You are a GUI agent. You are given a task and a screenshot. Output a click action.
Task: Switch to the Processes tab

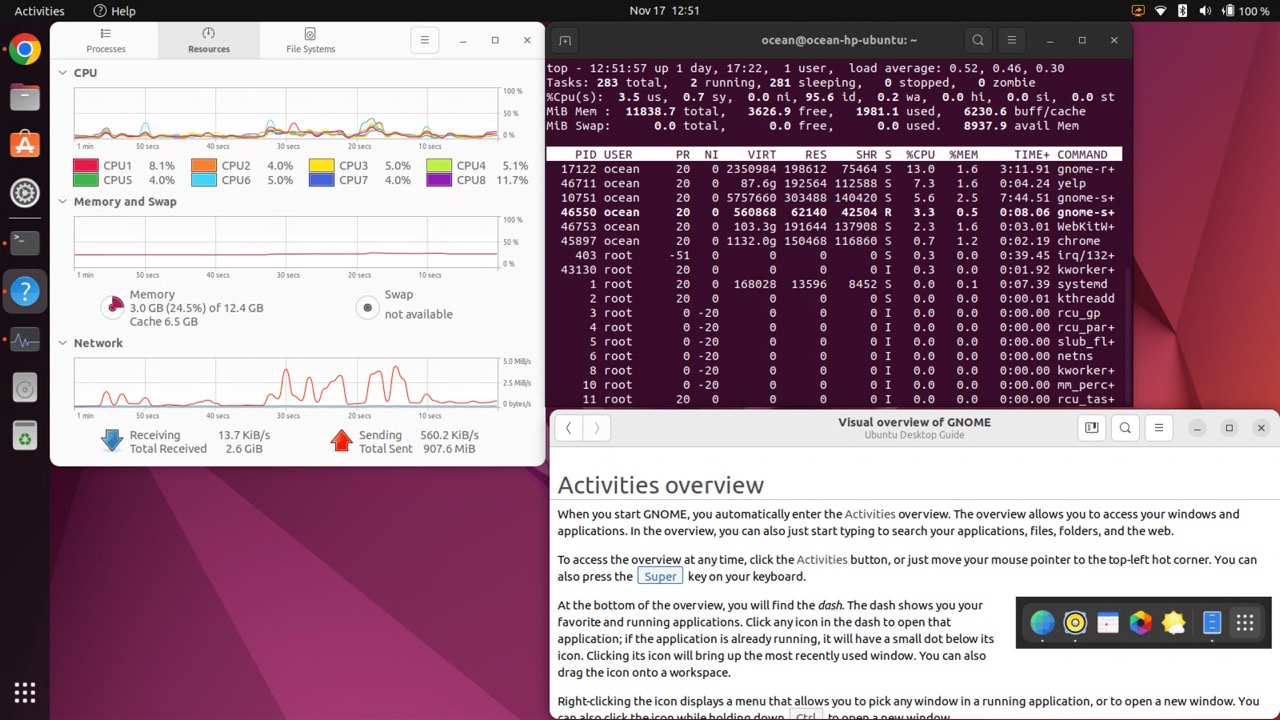(106, 40)
